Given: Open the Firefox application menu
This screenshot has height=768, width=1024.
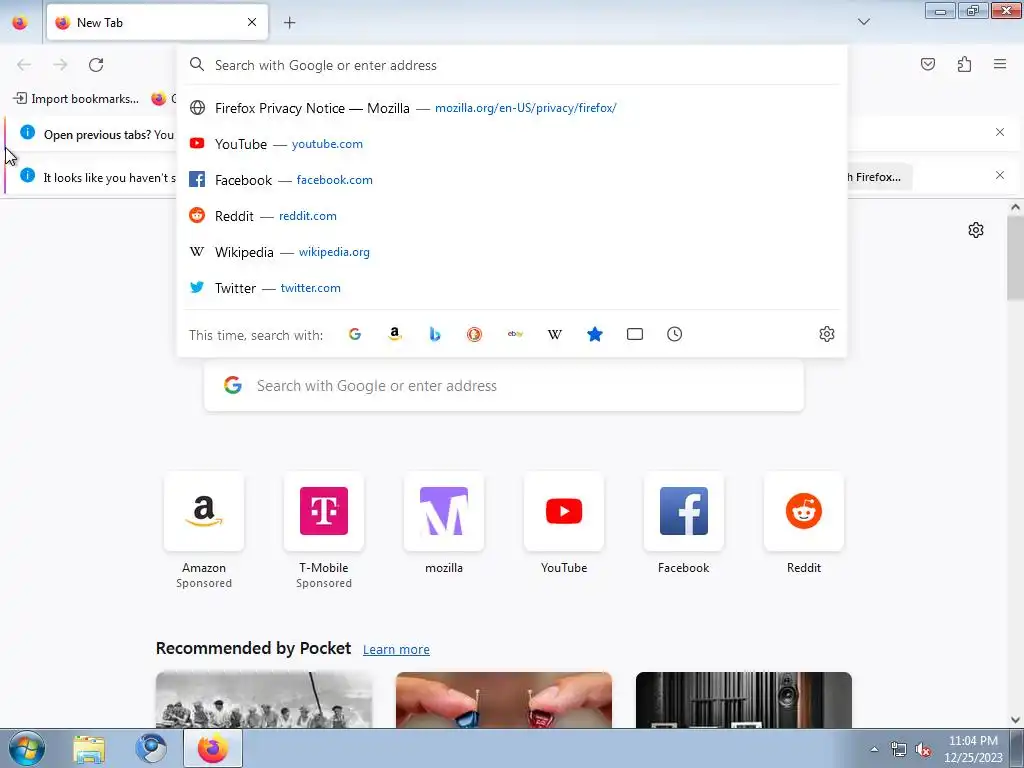Looking at the screenshot, I should coord(1000,64).
